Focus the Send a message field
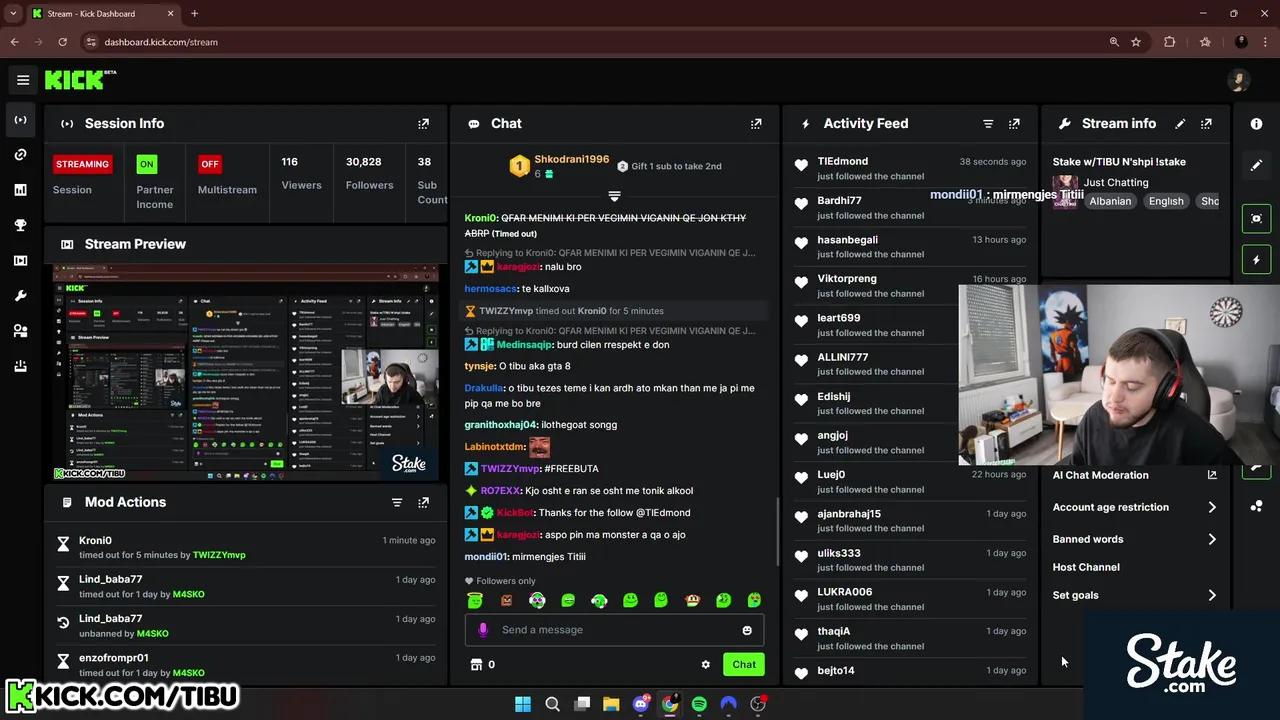The width and height of the screenshot is (1280, 720). (614, 630)
